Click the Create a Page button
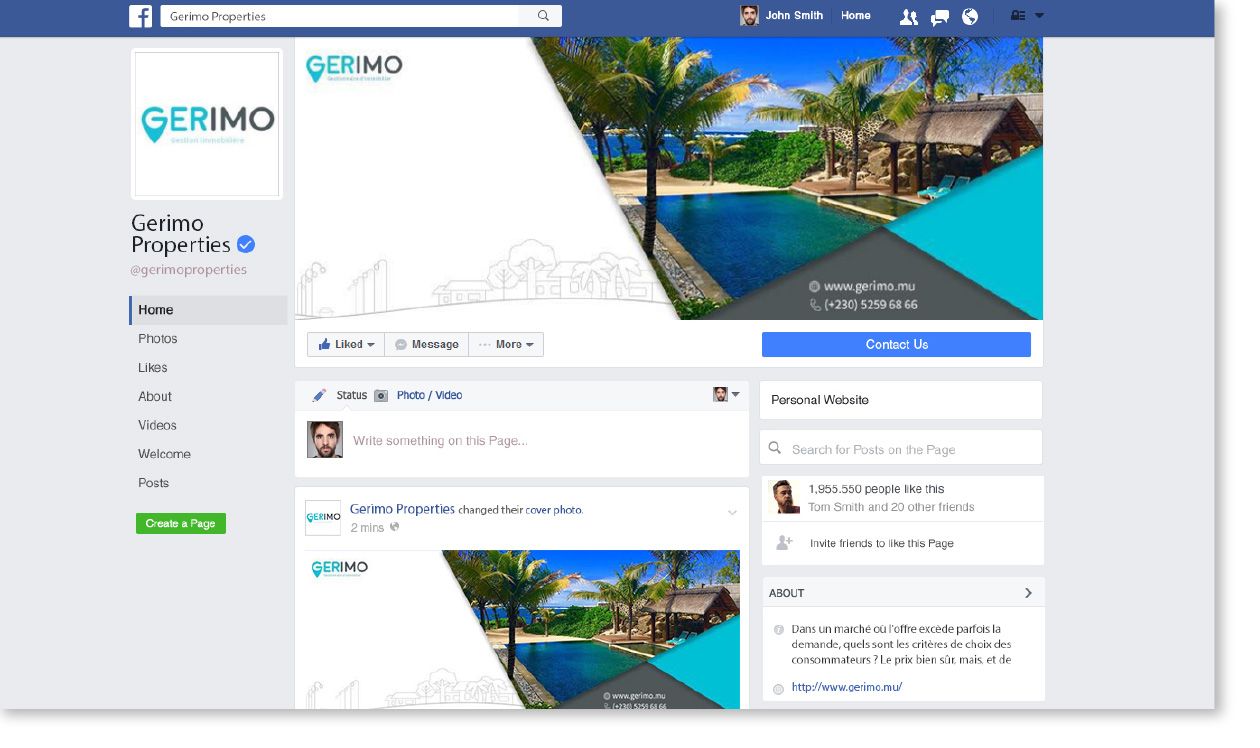Image resolution: width=1260 pixels, height=748 pixels. pos(181,523)
